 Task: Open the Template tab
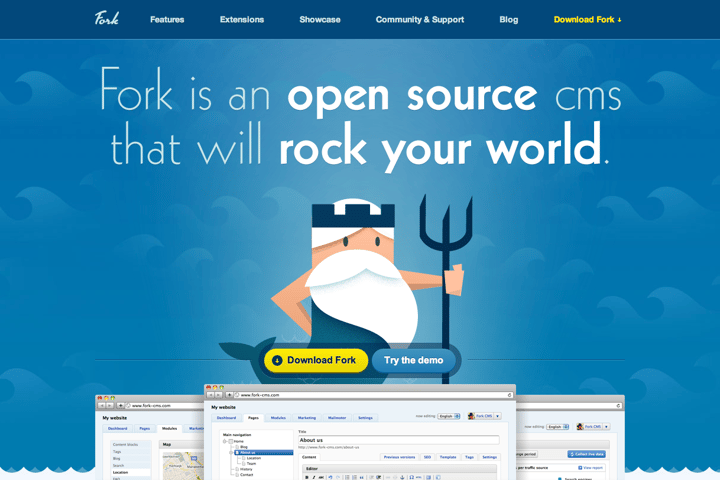coord(448,457)
